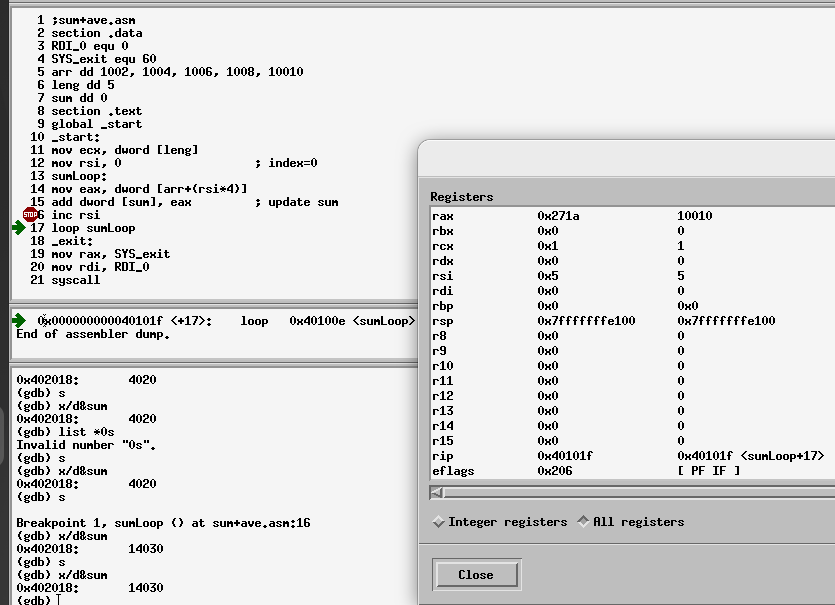Click source line 14 mov eax, dword [arr+(rsi*4)]
Screen dimensions: 835x605
(149, 189)
